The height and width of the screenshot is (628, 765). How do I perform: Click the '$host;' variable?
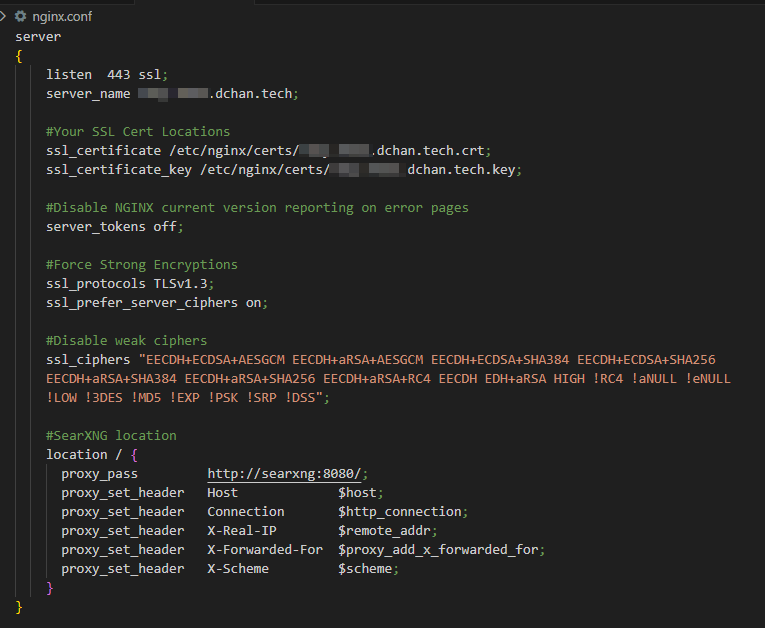click(x=361, y=493)
